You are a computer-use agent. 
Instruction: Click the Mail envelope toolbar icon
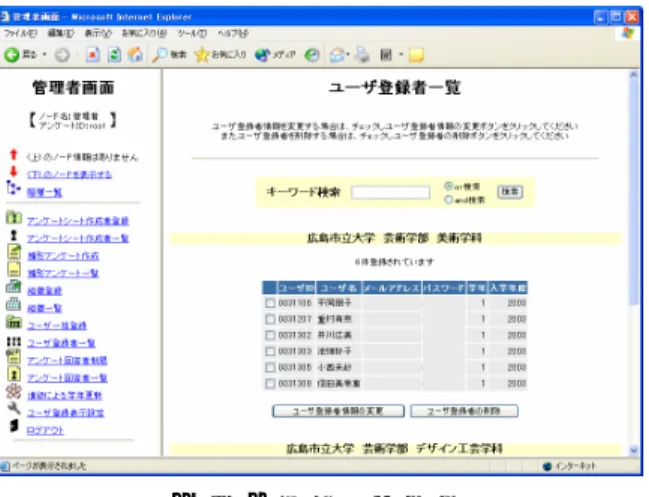coord(337,55)
